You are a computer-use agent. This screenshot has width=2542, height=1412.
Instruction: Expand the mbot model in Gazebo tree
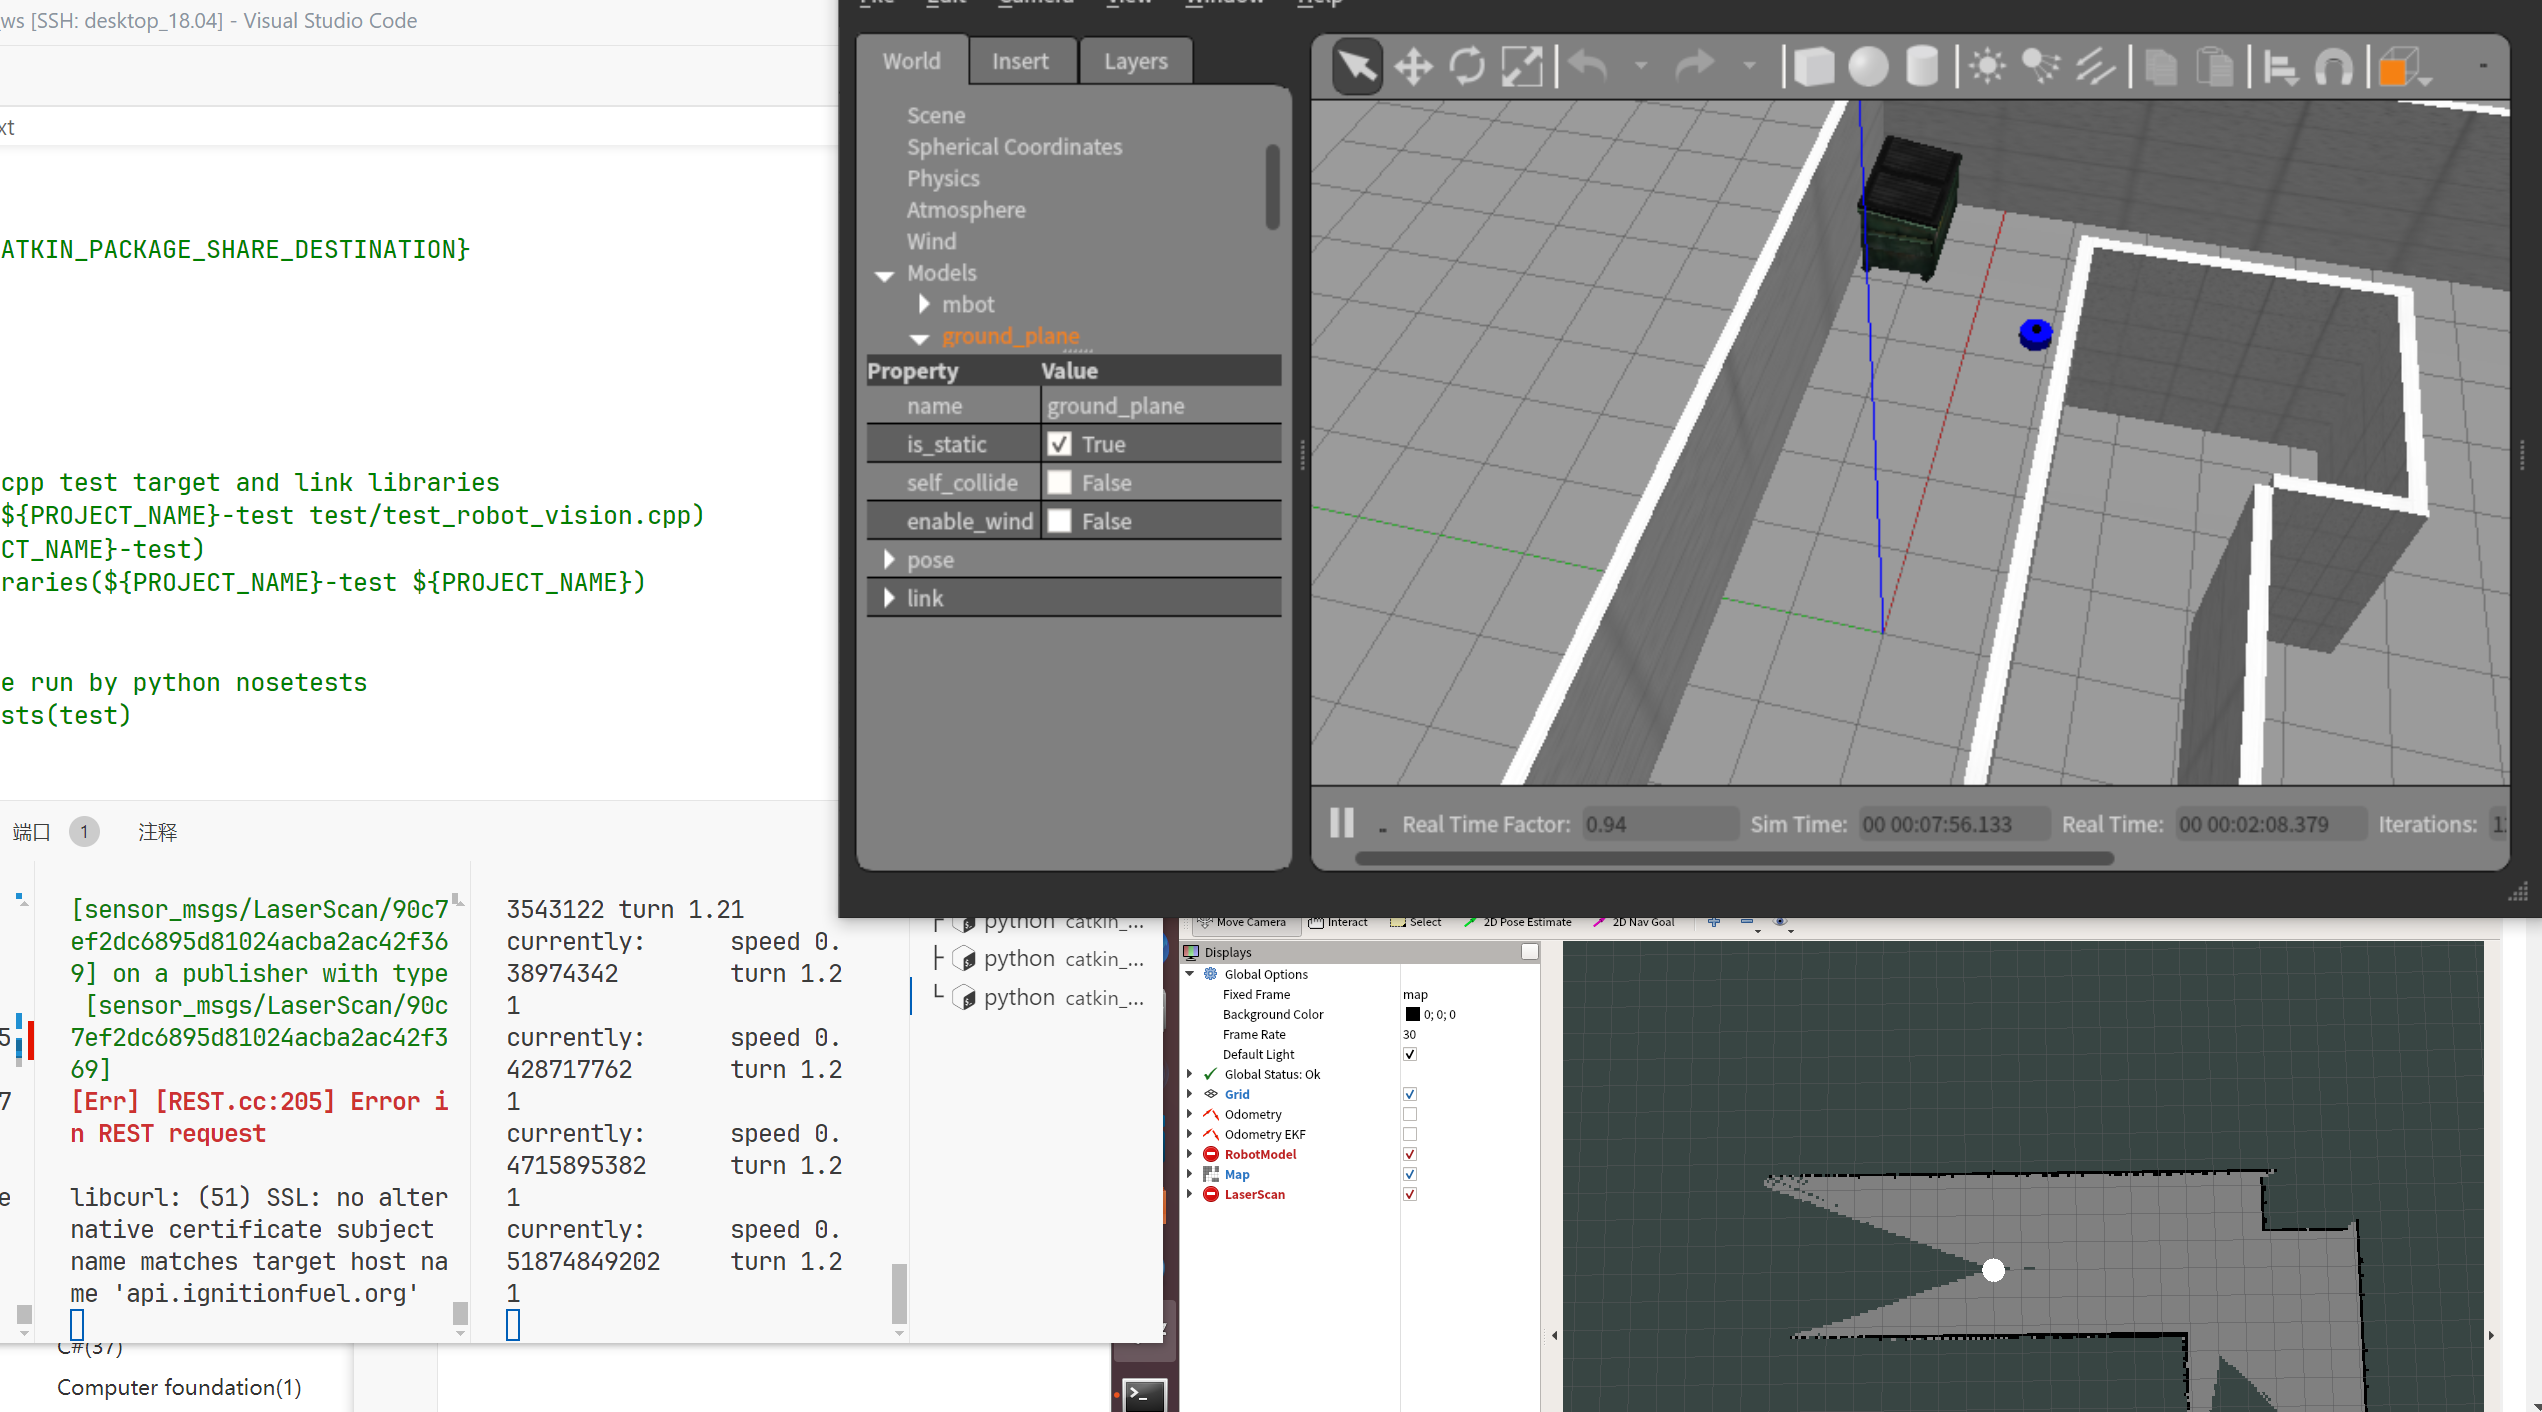pyautogui.click(x=924, y=304)
